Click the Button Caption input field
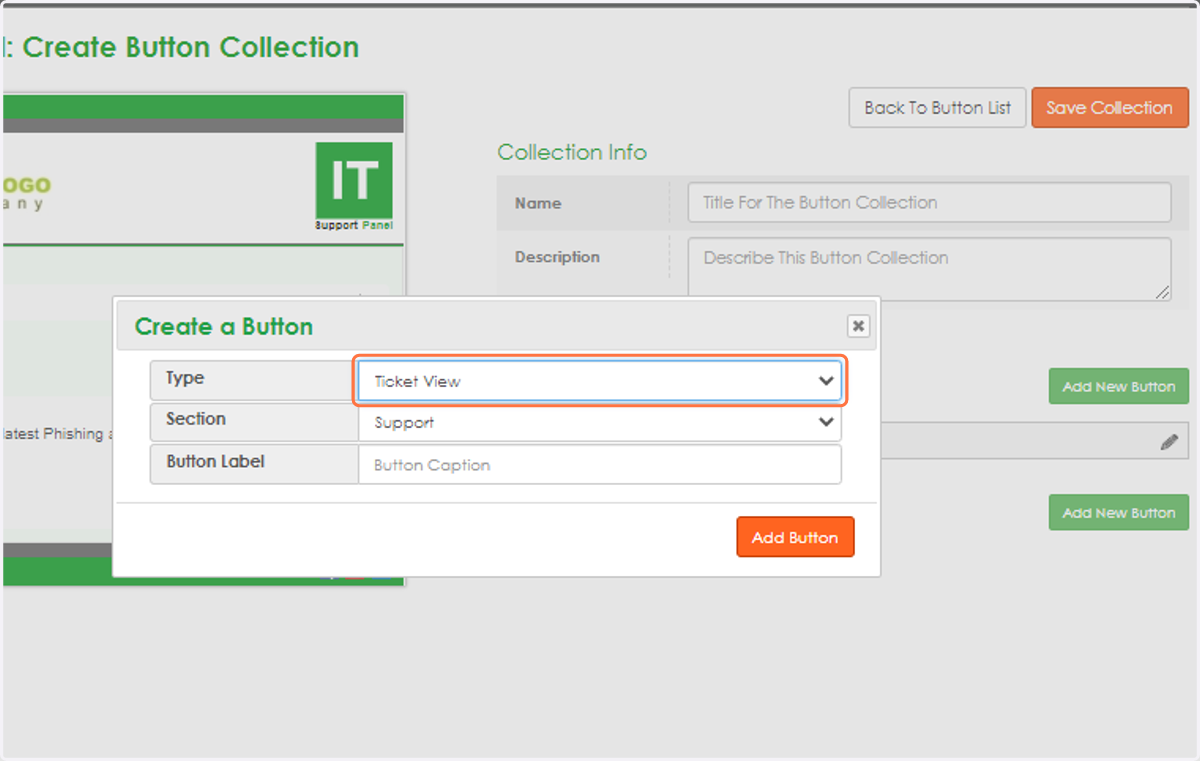 599,465
